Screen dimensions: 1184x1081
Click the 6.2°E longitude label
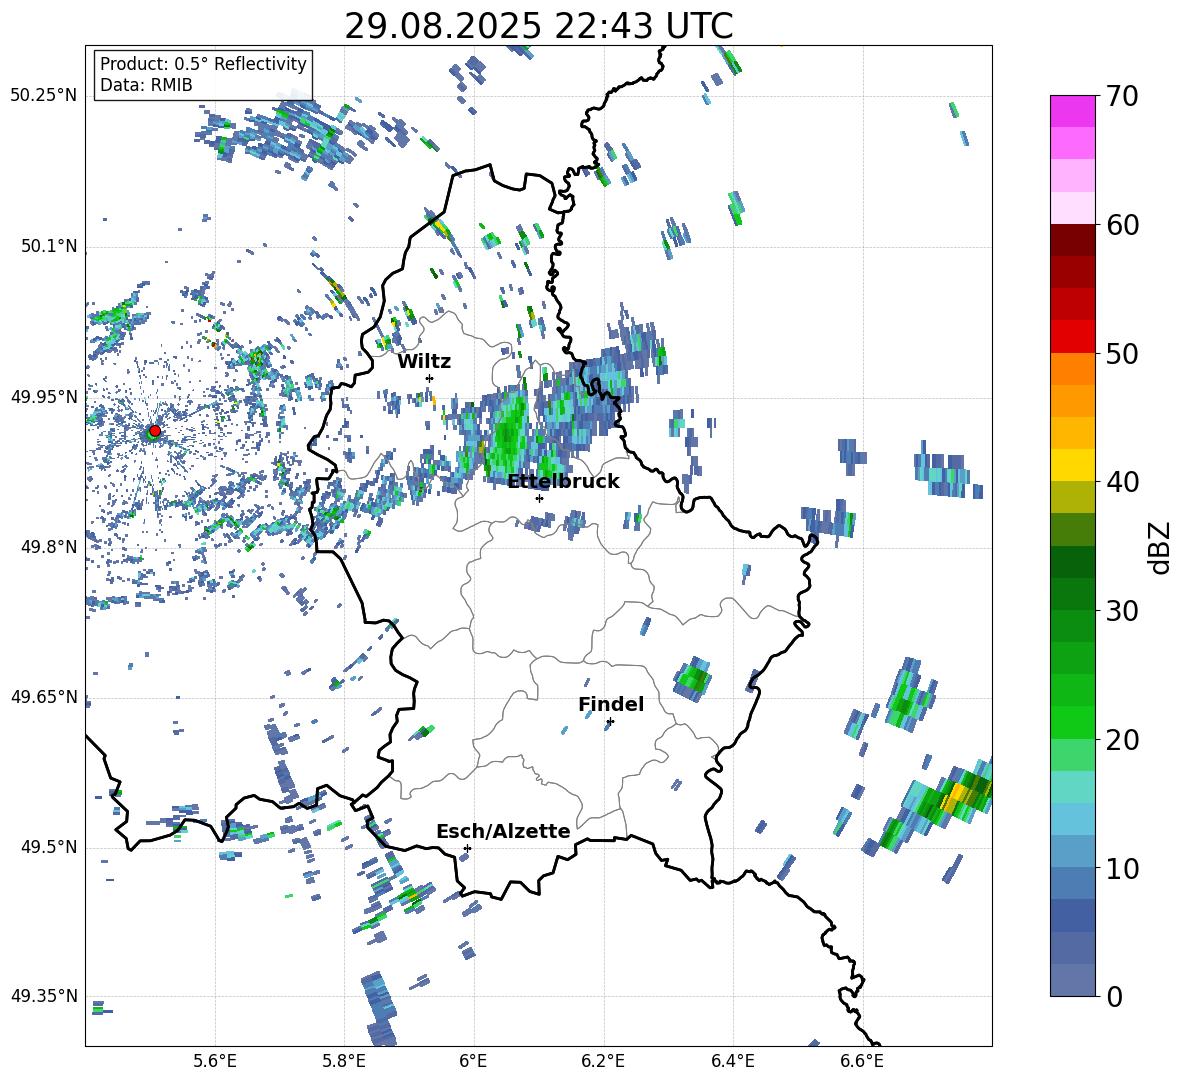click(x=603, y=1061)
